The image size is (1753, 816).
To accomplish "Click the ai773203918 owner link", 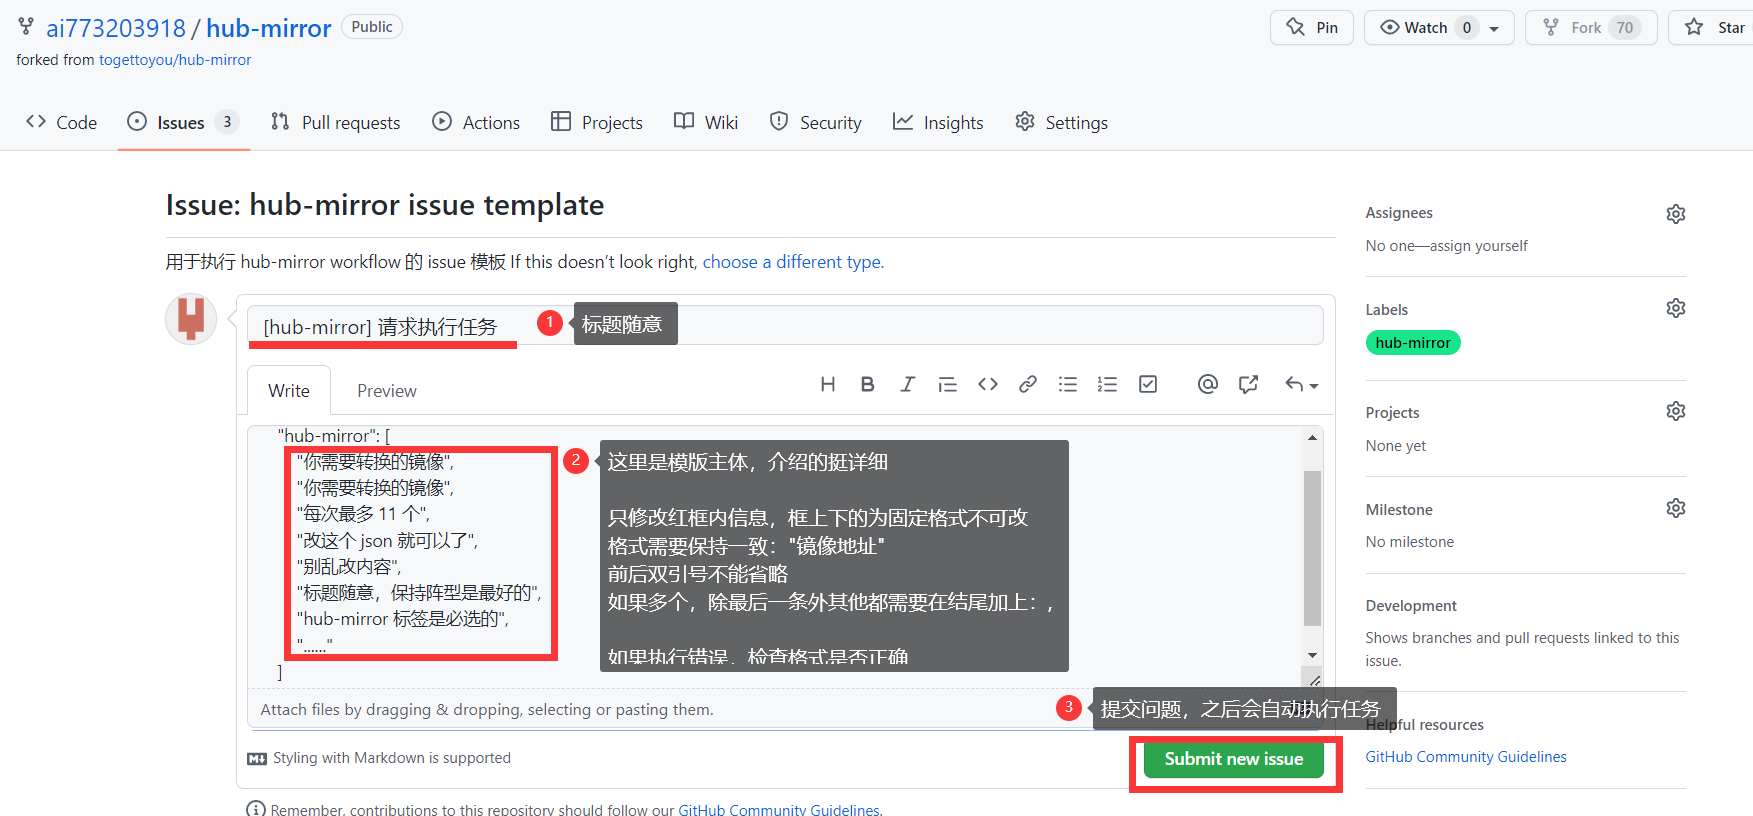I will click(116, 28).
